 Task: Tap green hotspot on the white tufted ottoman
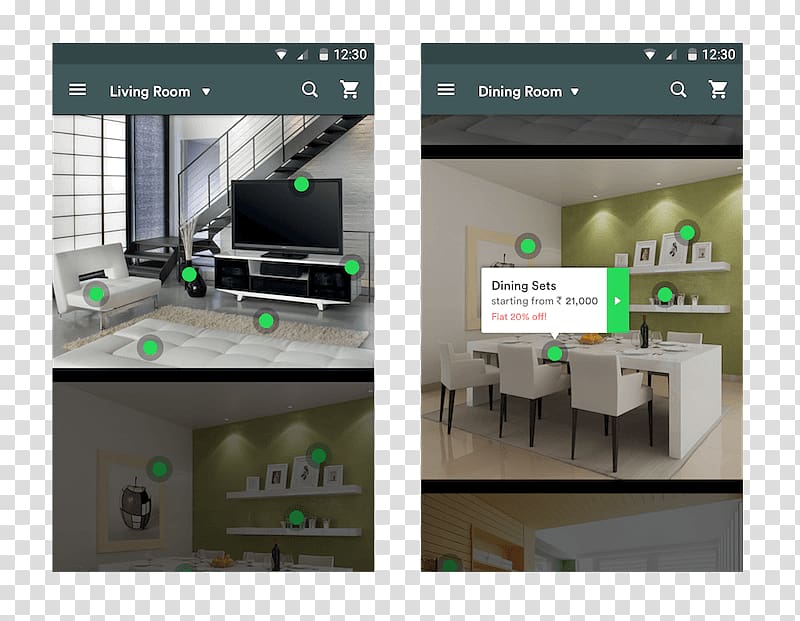point(149,348)
